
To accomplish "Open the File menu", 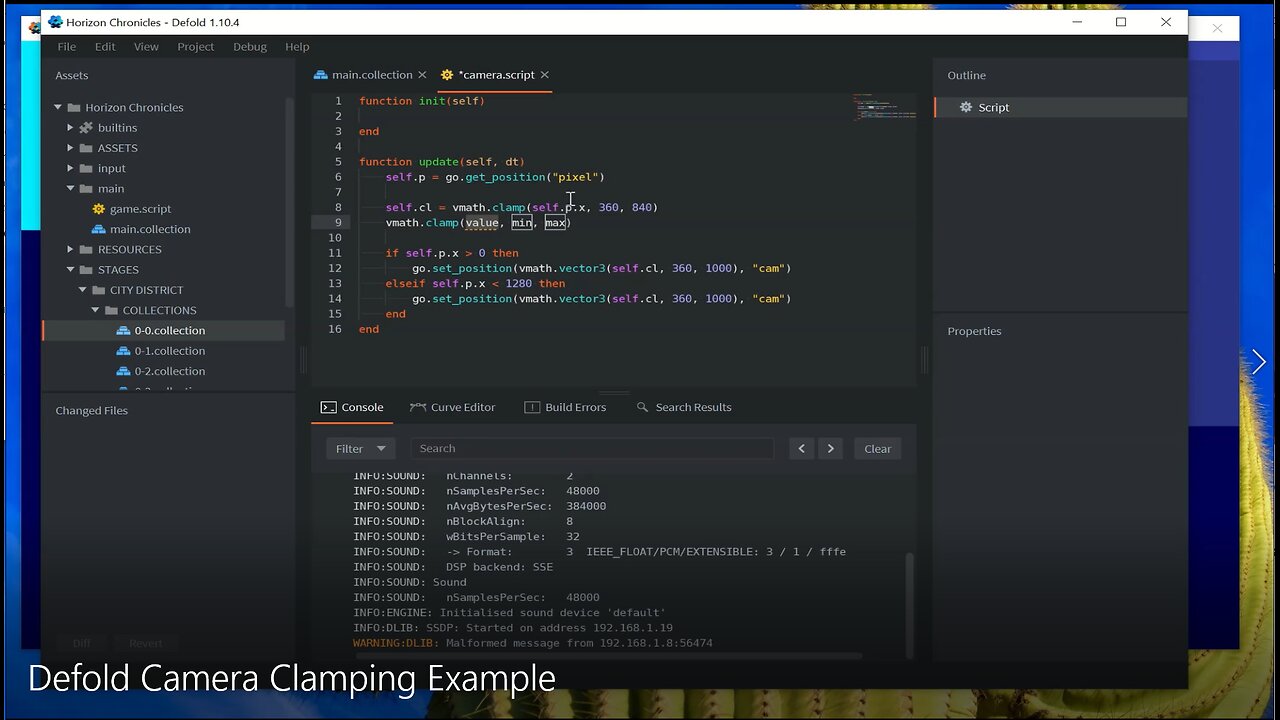I will [x=67, y=47].
